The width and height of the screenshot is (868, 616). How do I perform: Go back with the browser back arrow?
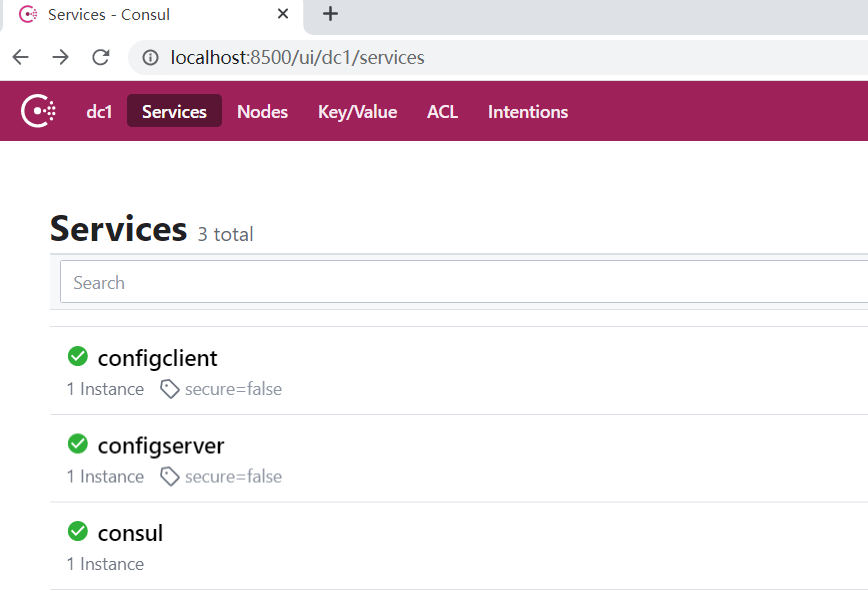(x=20, y=57)
